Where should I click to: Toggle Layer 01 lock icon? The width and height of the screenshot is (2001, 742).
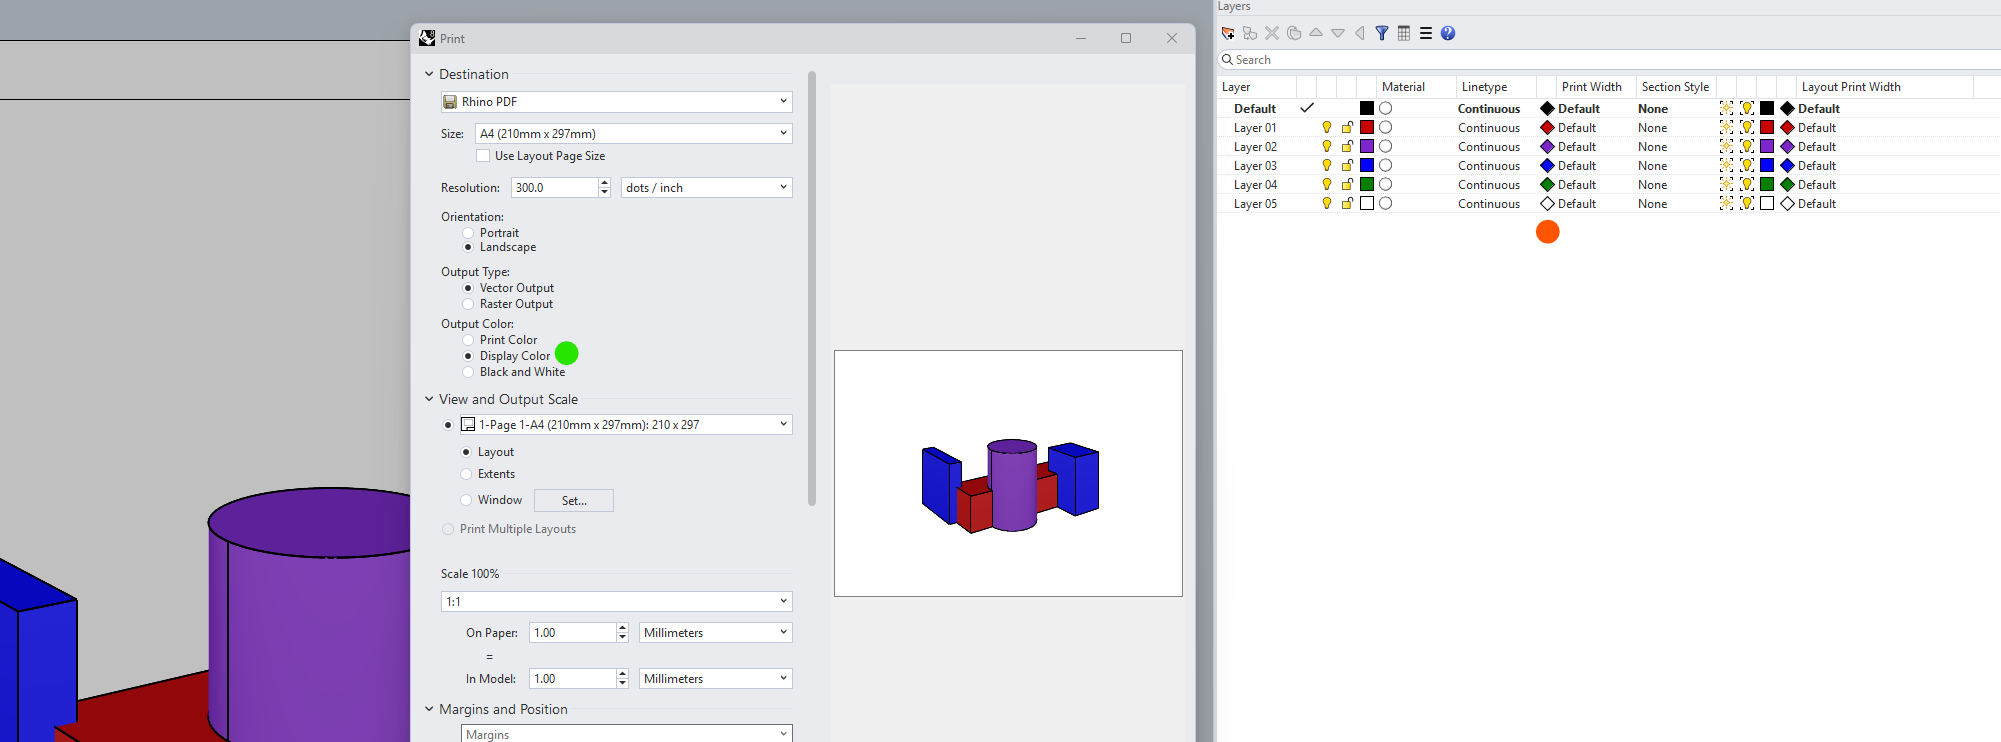click(1347, 127)
